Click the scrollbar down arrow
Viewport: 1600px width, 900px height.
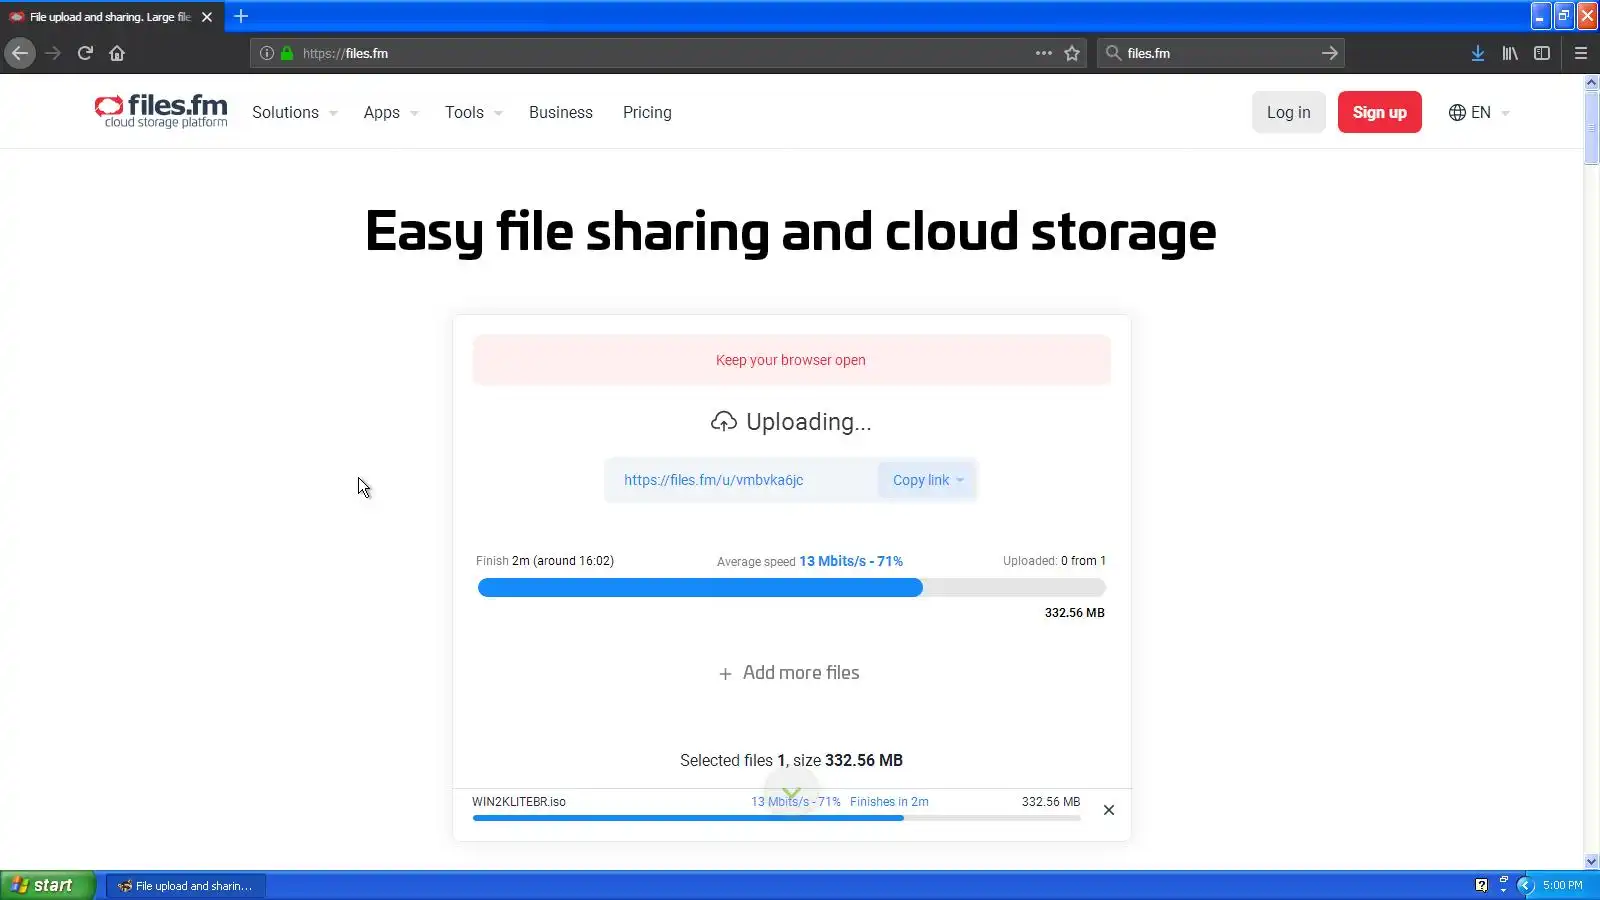pyautogui.click(x=1592, y=861)
